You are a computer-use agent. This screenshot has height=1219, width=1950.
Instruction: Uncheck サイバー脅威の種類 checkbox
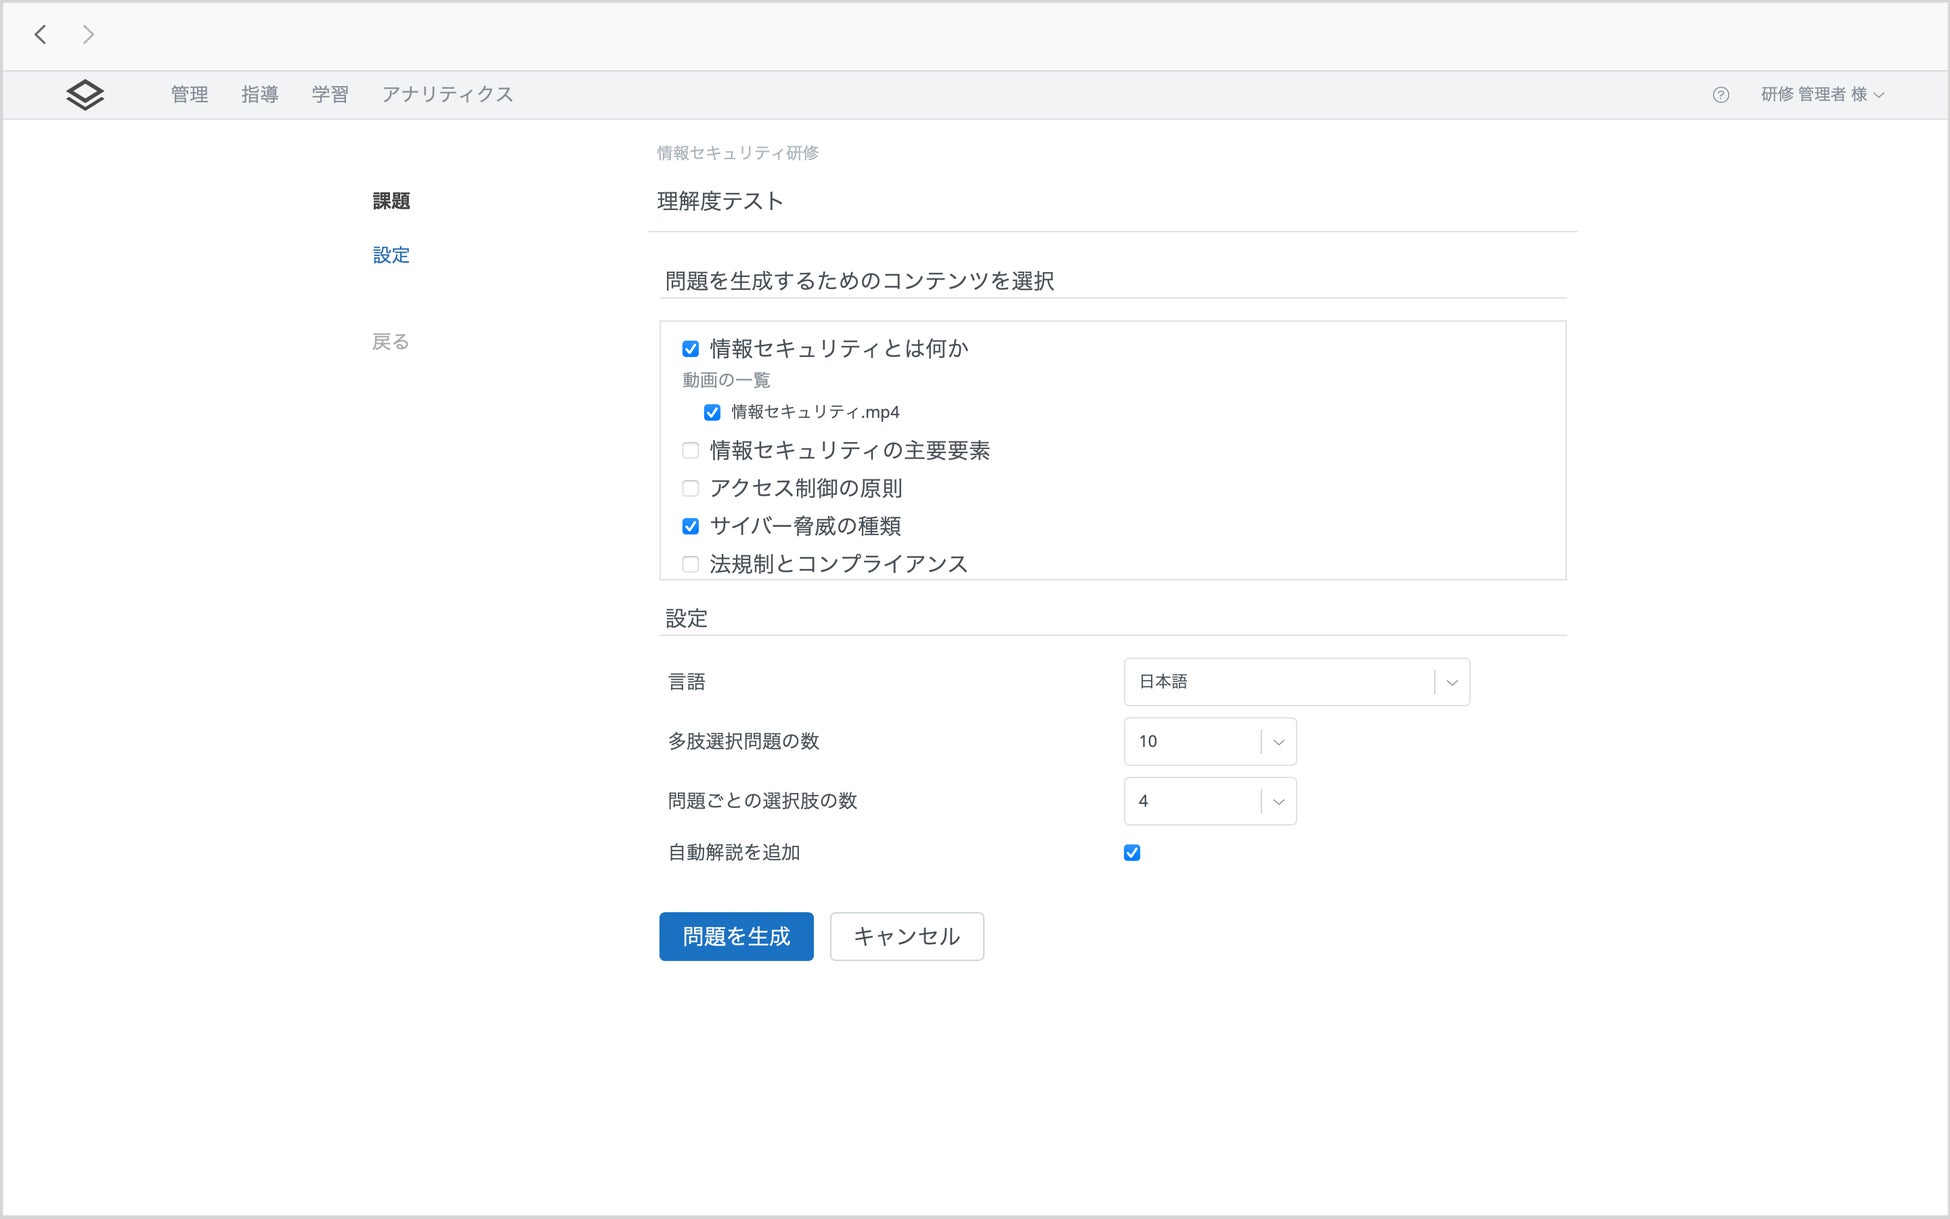coord(690,526)
